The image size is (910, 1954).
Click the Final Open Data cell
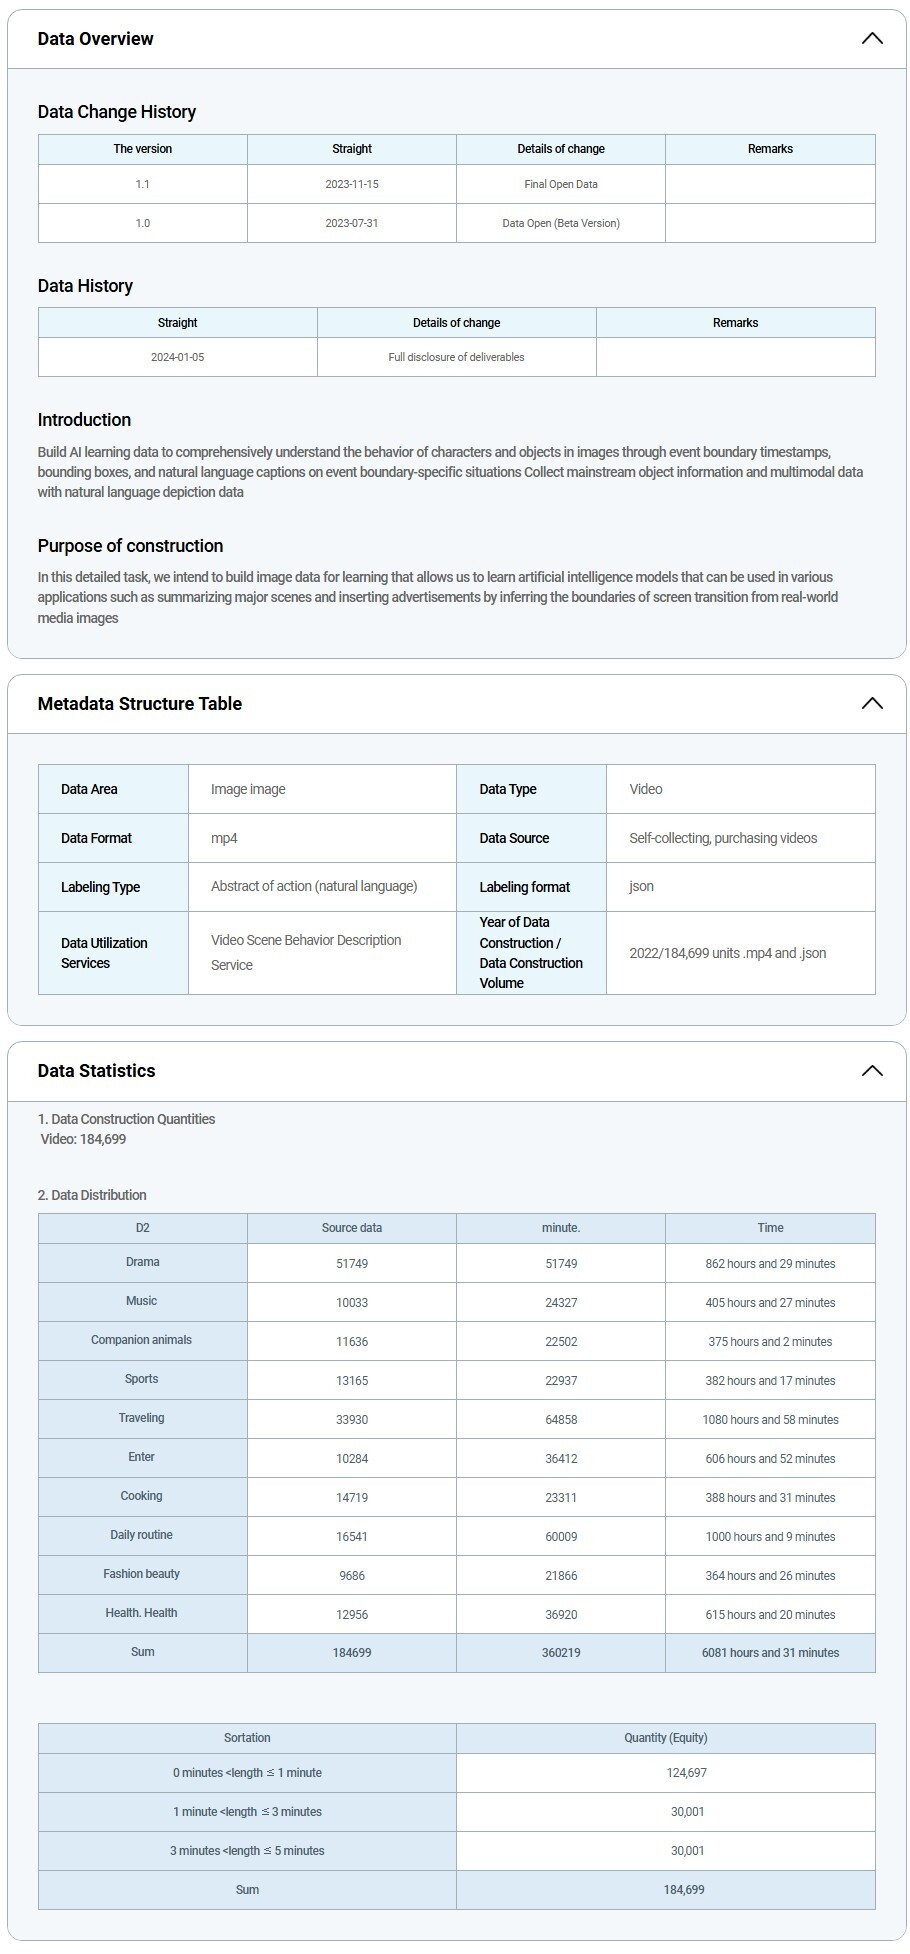pos(561,184)
